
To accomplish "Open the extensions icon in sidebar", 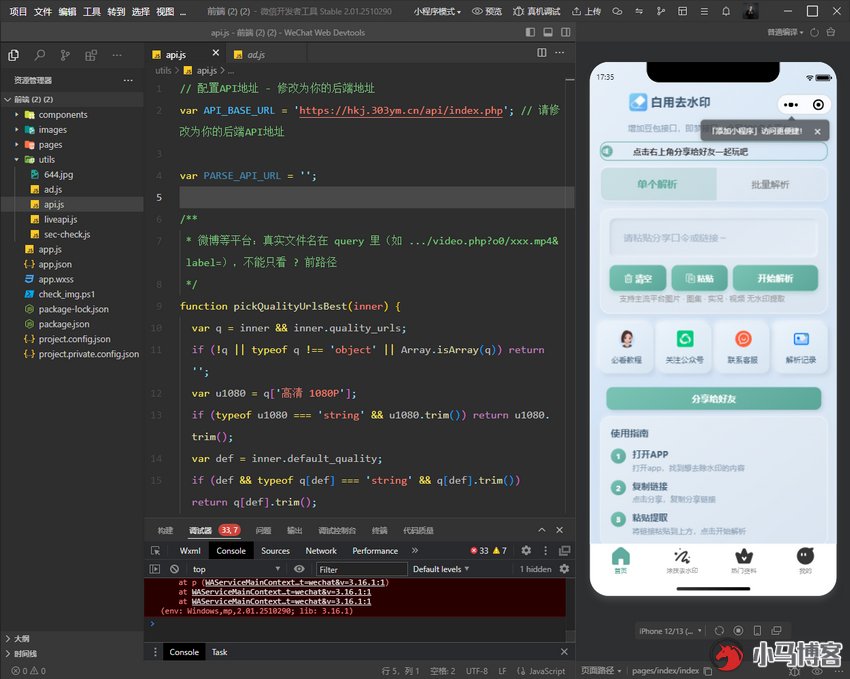I will click(91, 55).
